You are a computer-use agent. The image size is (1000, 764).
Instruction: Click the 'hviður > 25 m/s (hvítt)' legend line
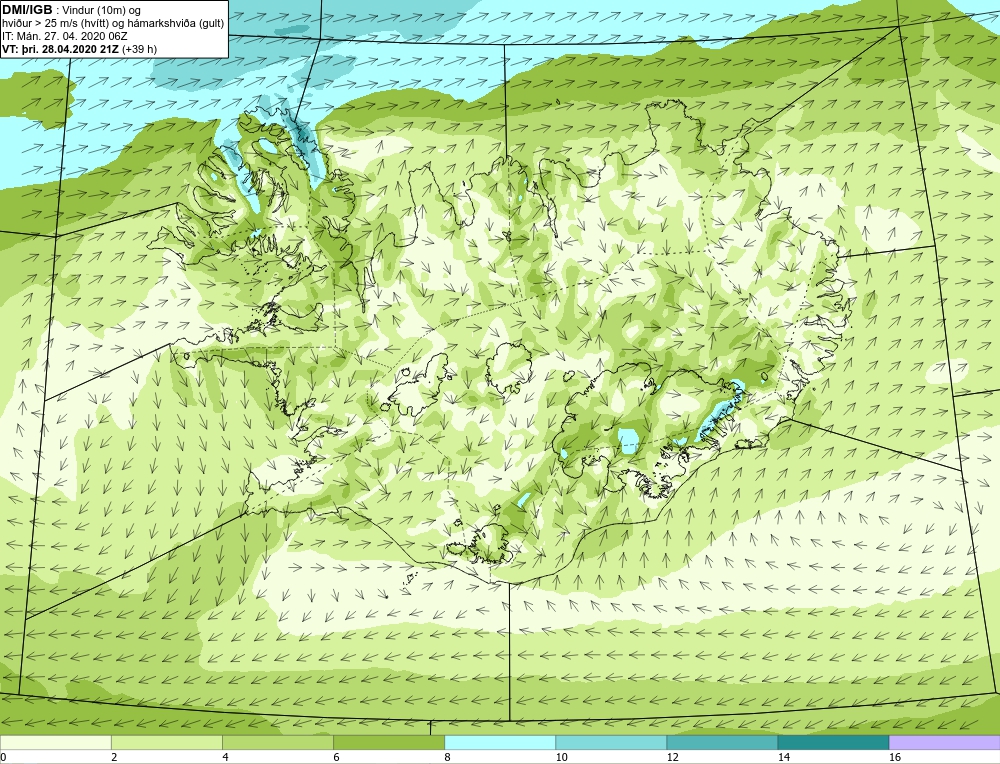(55, 24)
